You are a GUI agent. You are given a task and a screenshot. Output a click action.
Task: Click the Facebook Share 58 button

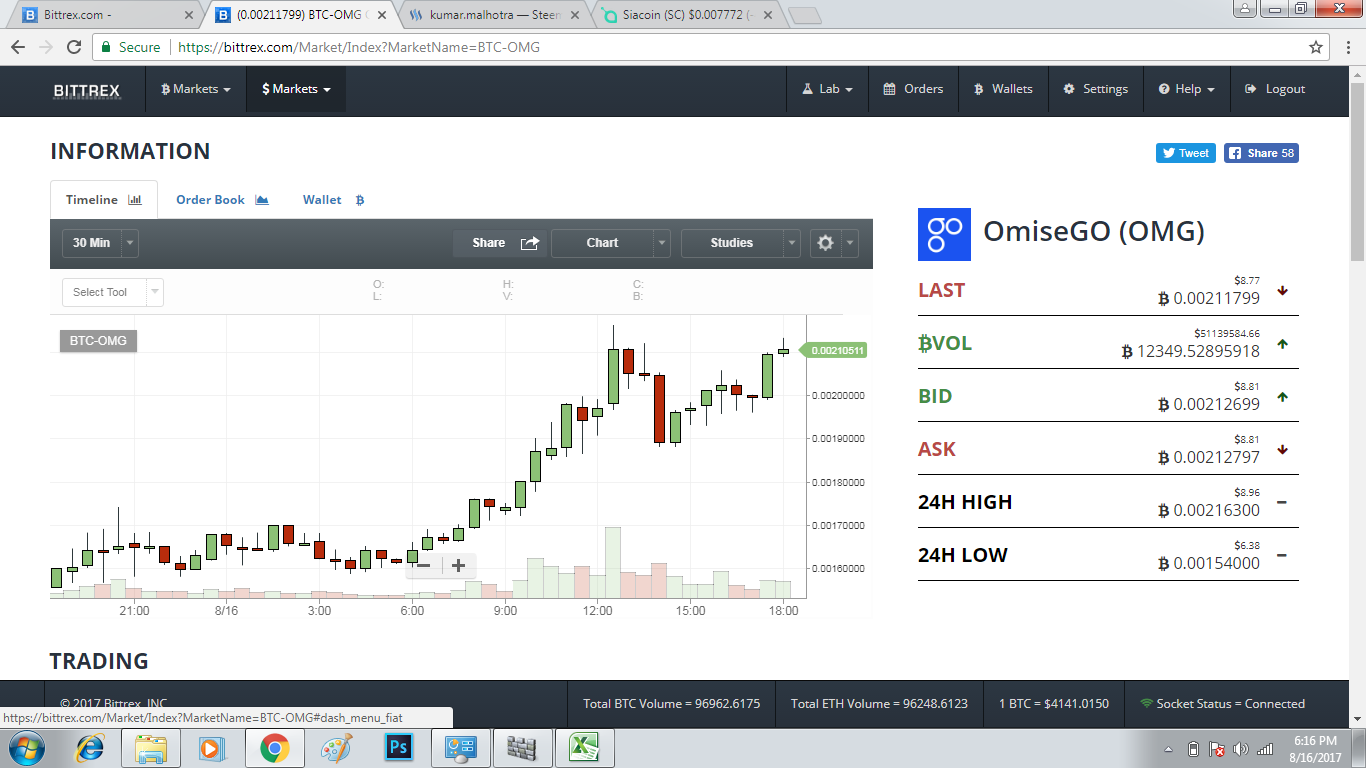pyautogui.click(x=1261, y=153)
